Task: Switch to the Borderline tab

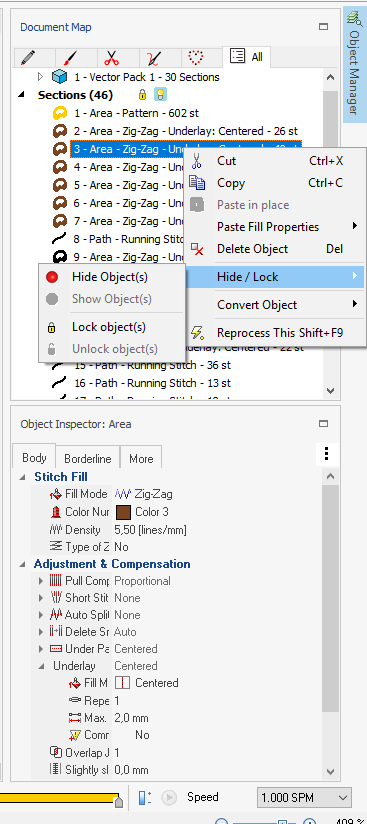Action: click(88, 459)
